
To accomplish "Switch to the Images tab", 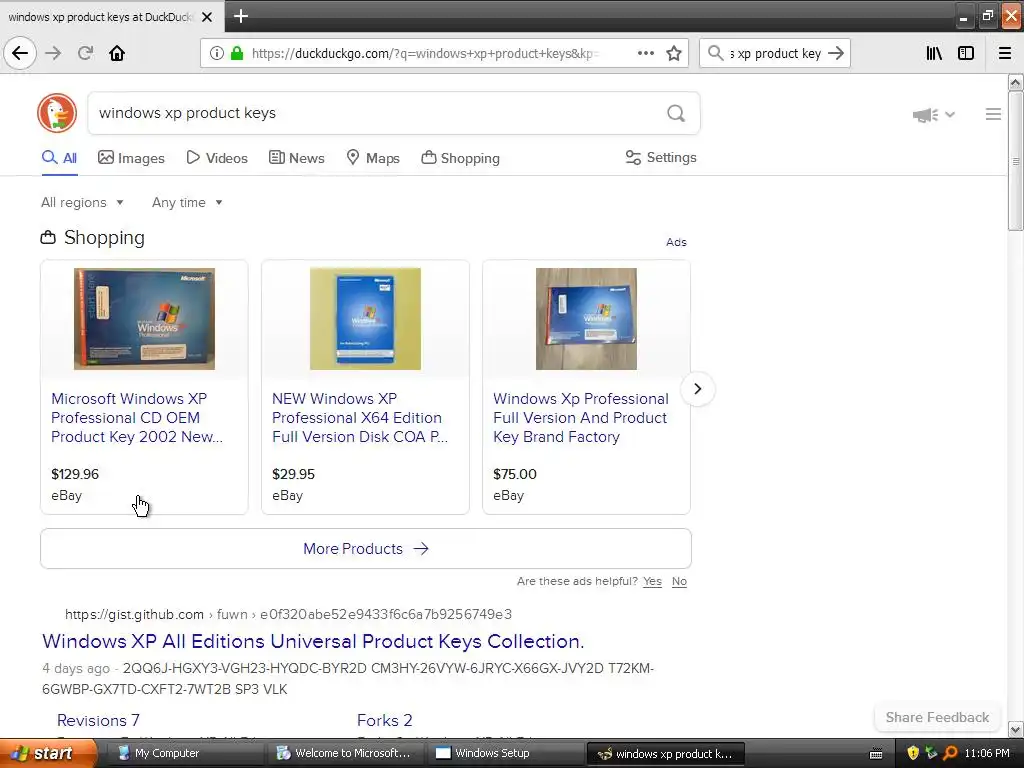I will (131, 158).
